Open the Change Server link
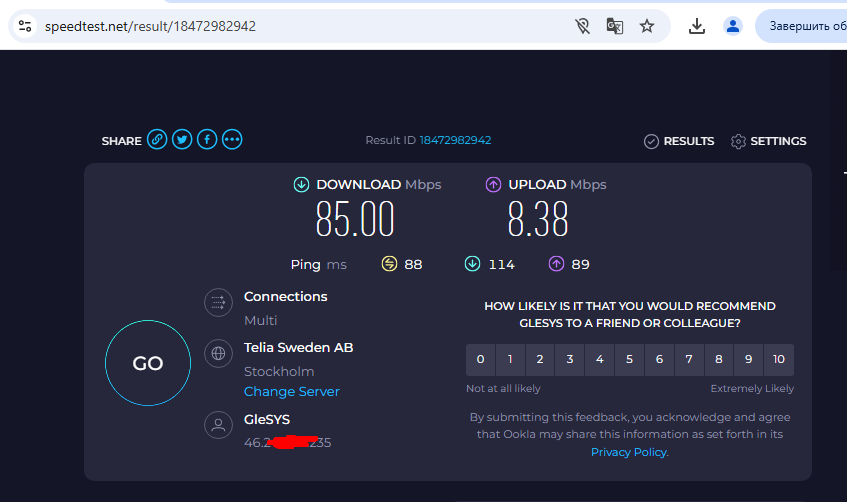The width and height of the screenshot is (847, 502). click(291, 391)
